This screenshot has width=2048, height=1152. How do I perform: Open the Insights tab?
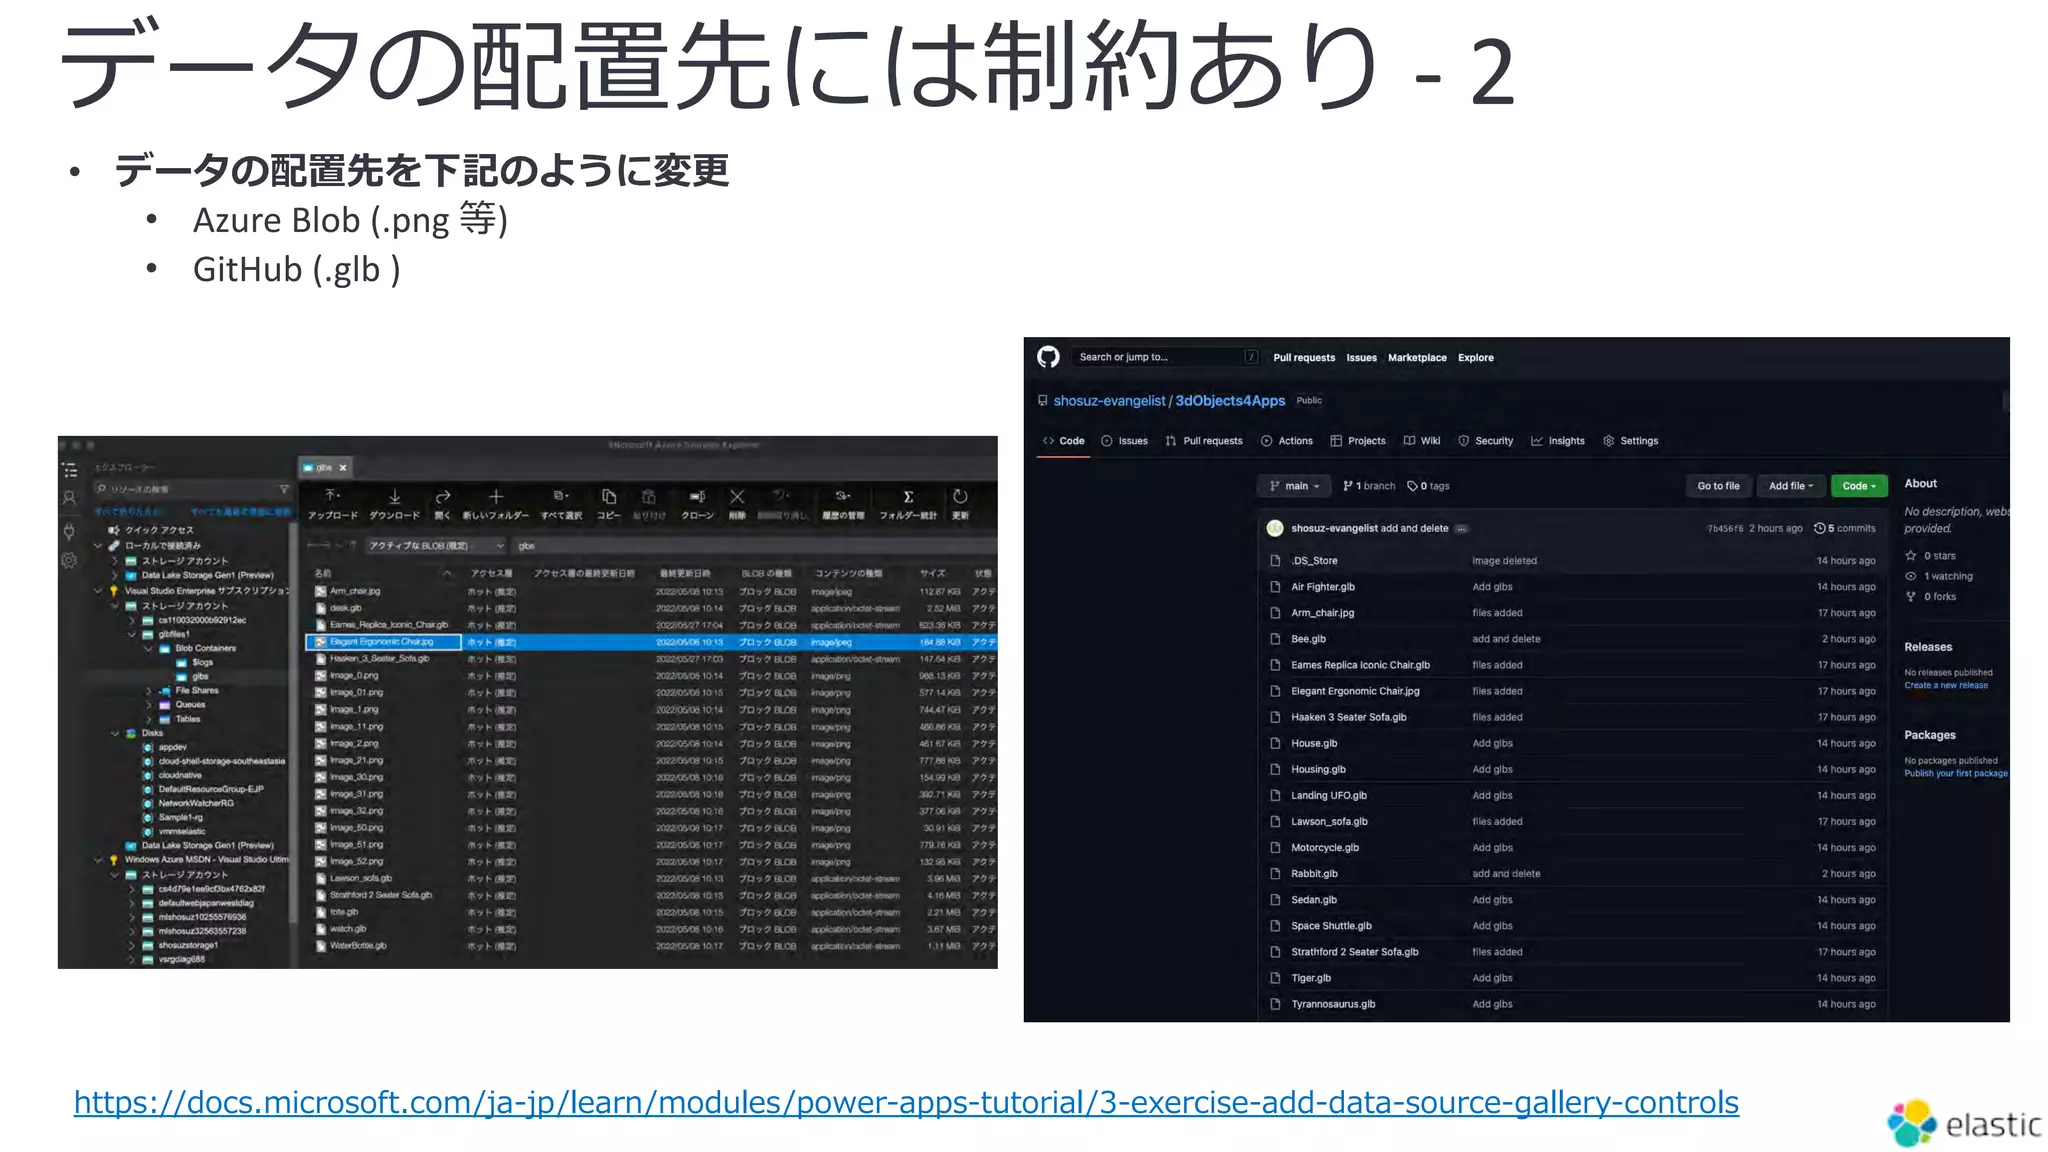click(1558, 441)
